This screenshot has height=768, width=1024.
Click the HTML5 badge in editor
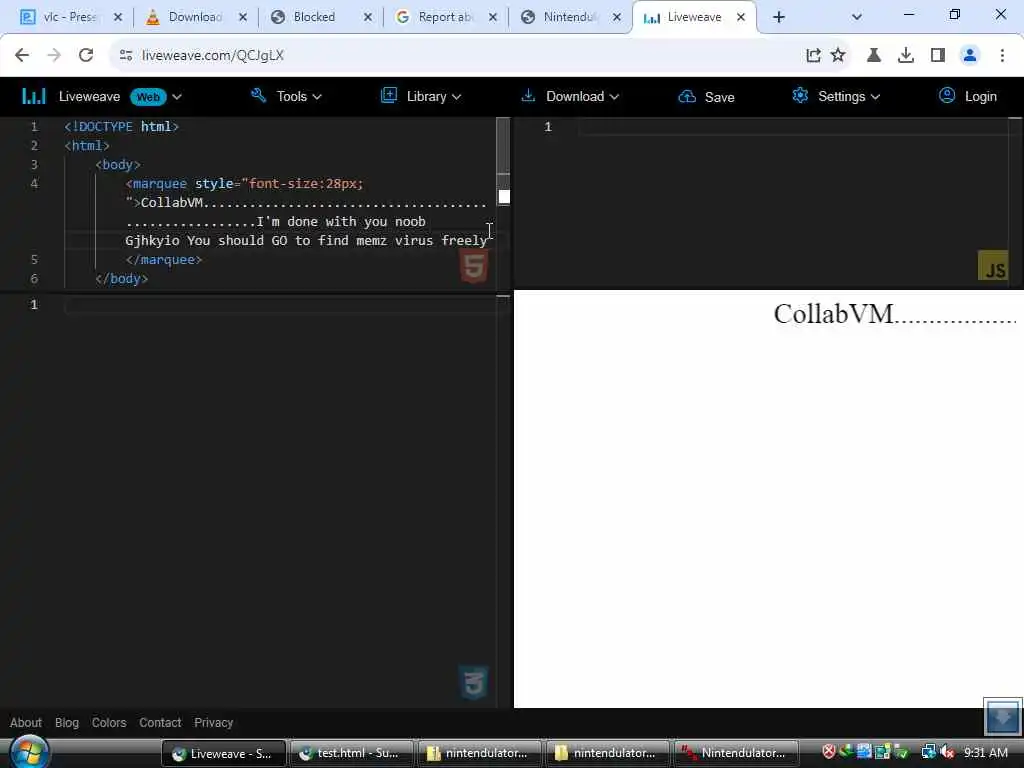click(474, 268)
